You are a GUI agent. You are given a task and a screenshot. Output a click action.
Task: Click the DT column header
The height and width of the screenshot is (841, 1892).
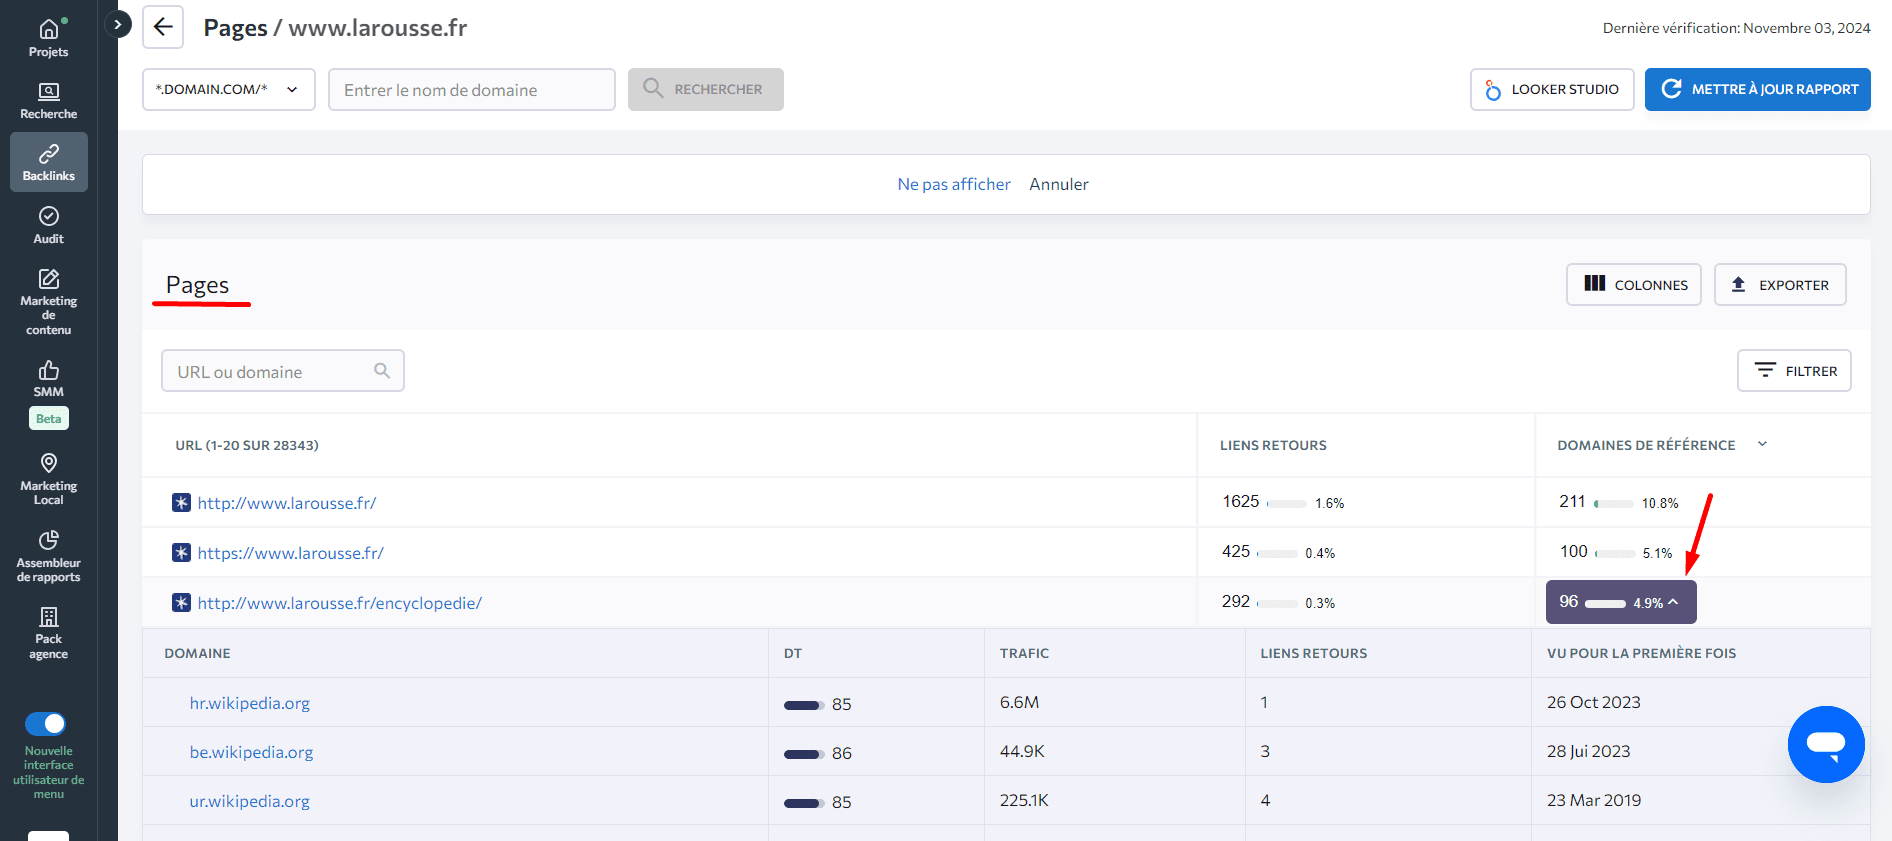pos(793,653)
